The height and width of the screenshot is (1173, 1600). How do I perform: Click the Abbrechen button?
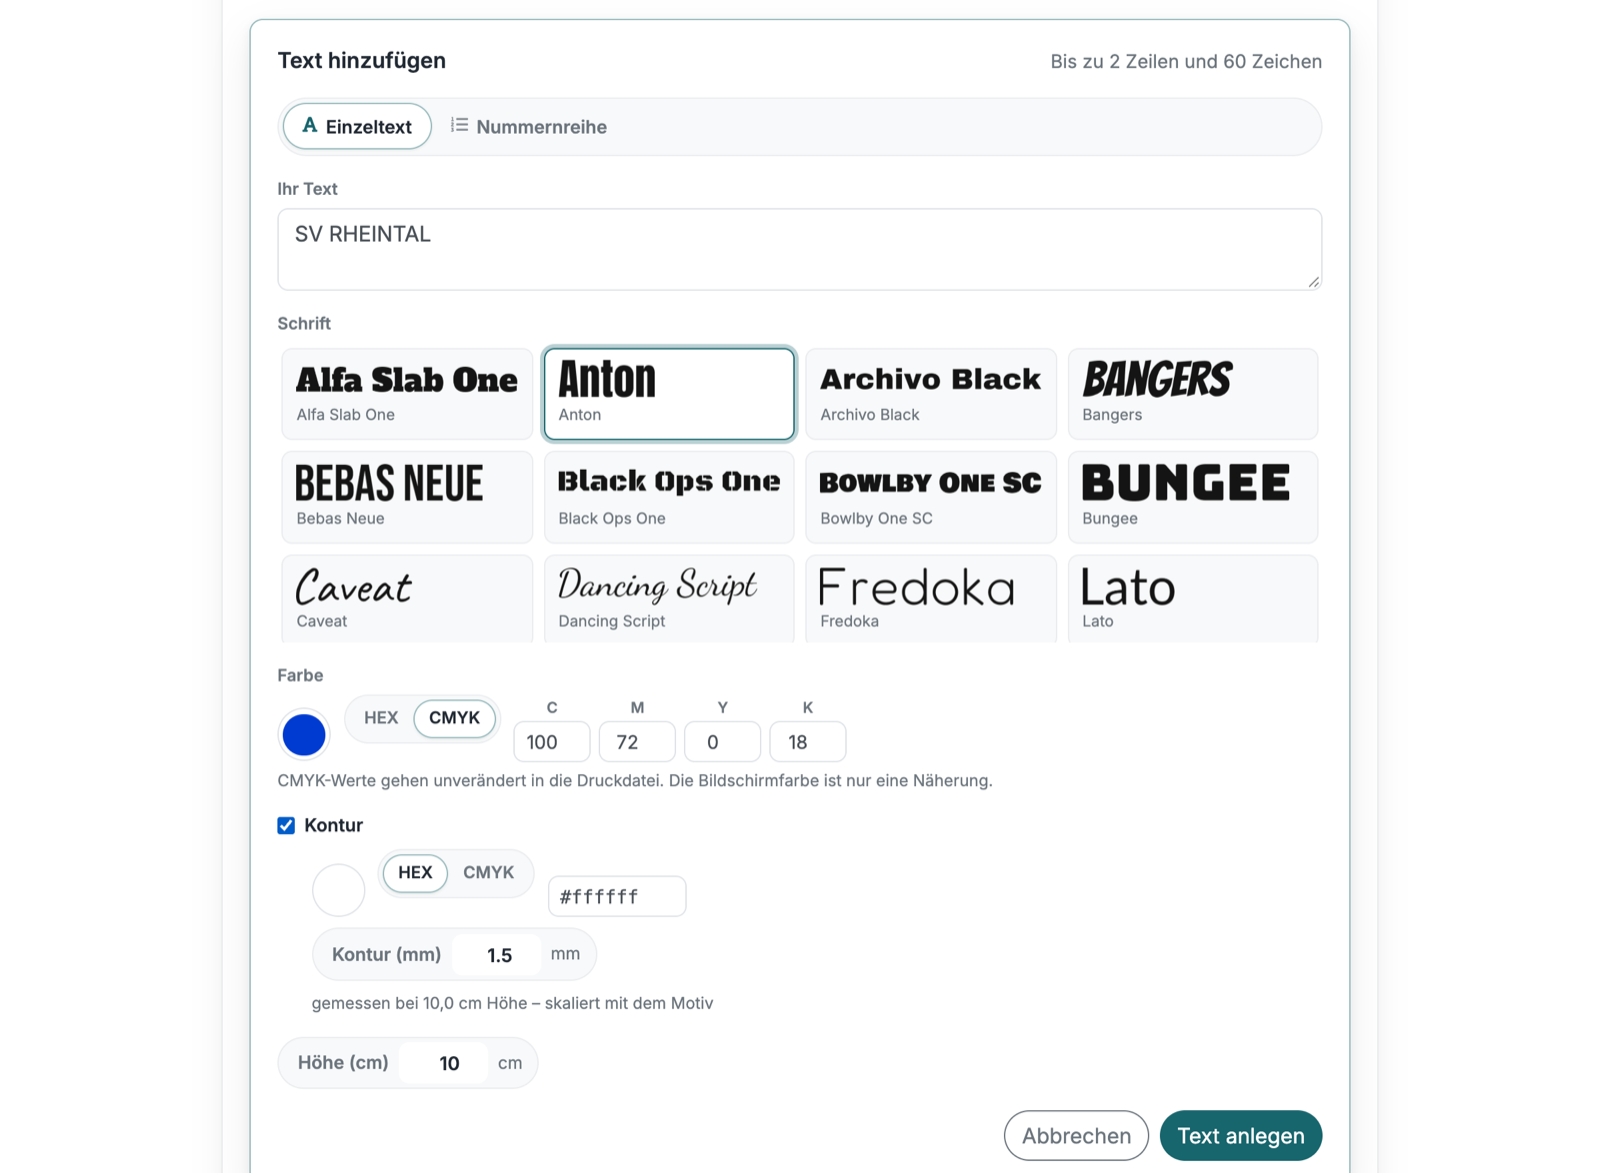coord(1076,1136)
